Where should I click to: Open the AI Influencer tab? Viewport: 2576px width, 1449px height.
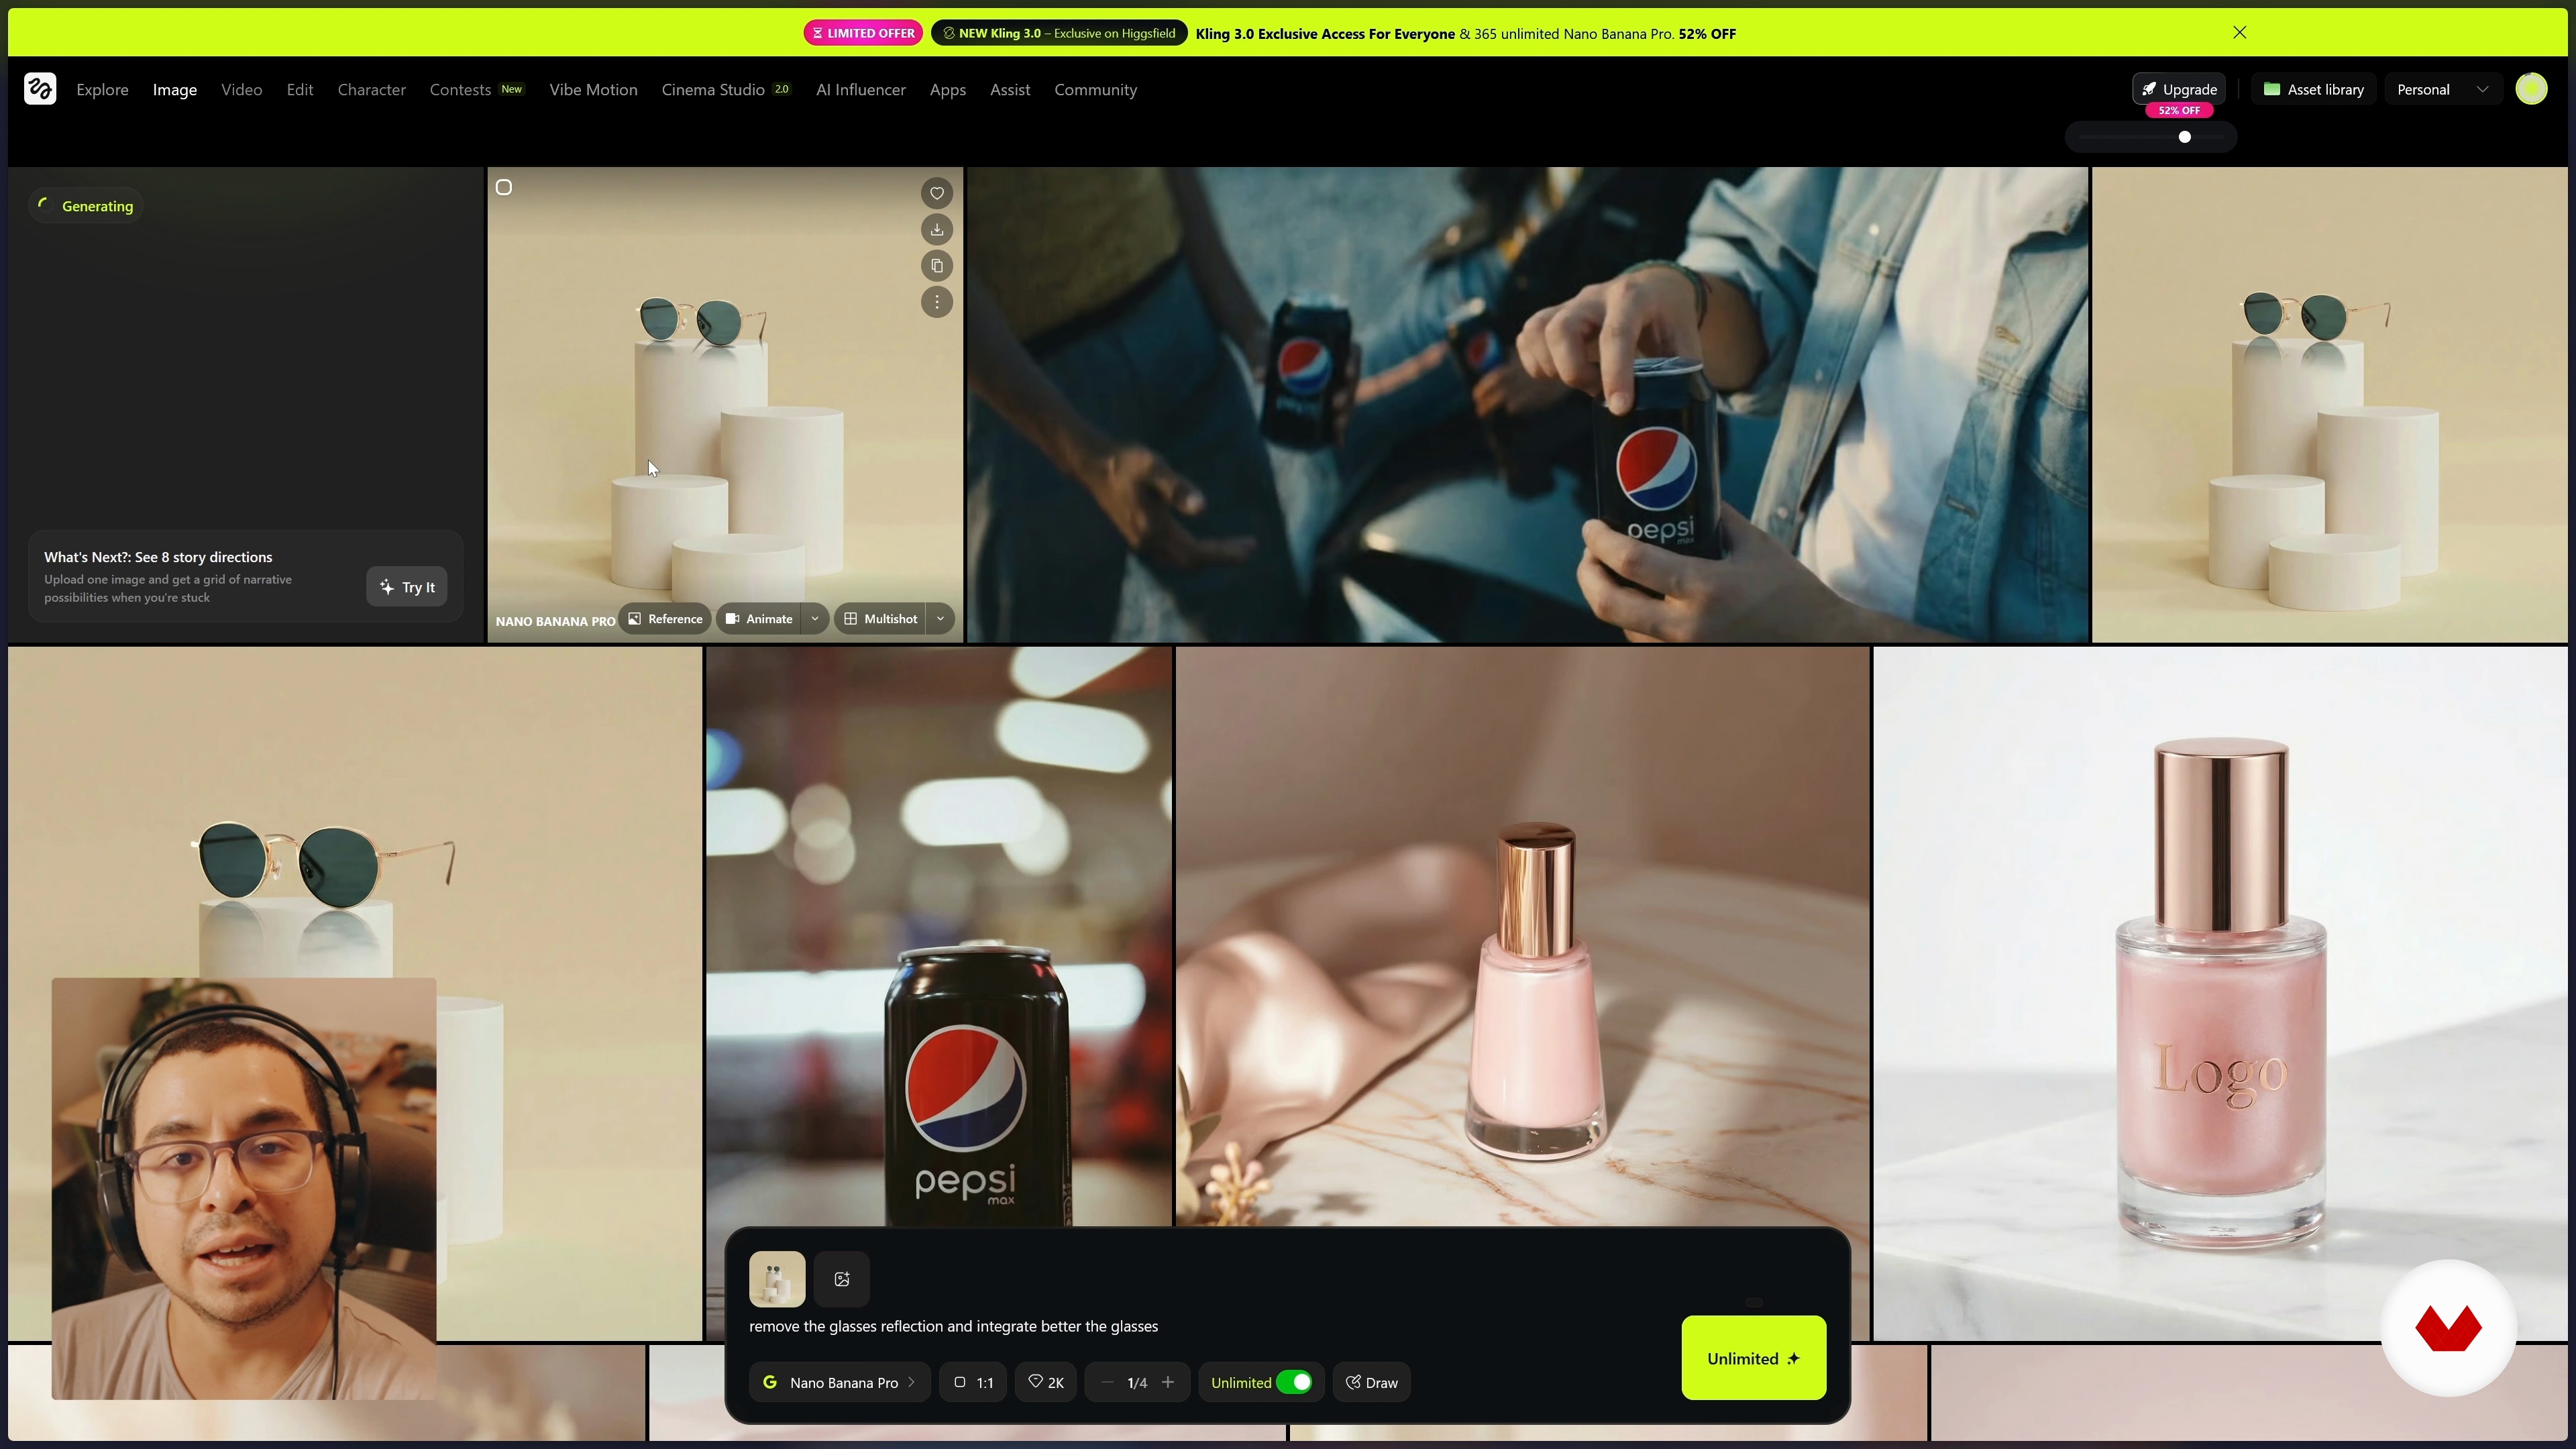(x=861, y=90)
